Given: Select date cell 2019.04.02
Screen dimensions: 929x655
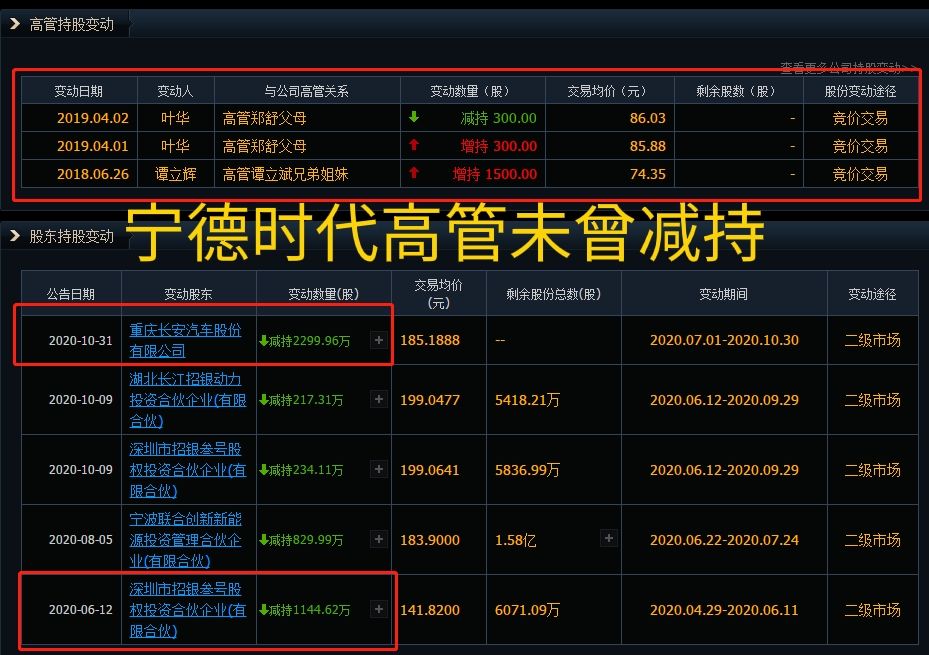Looking at the screenshot, I should pos(92,118).
